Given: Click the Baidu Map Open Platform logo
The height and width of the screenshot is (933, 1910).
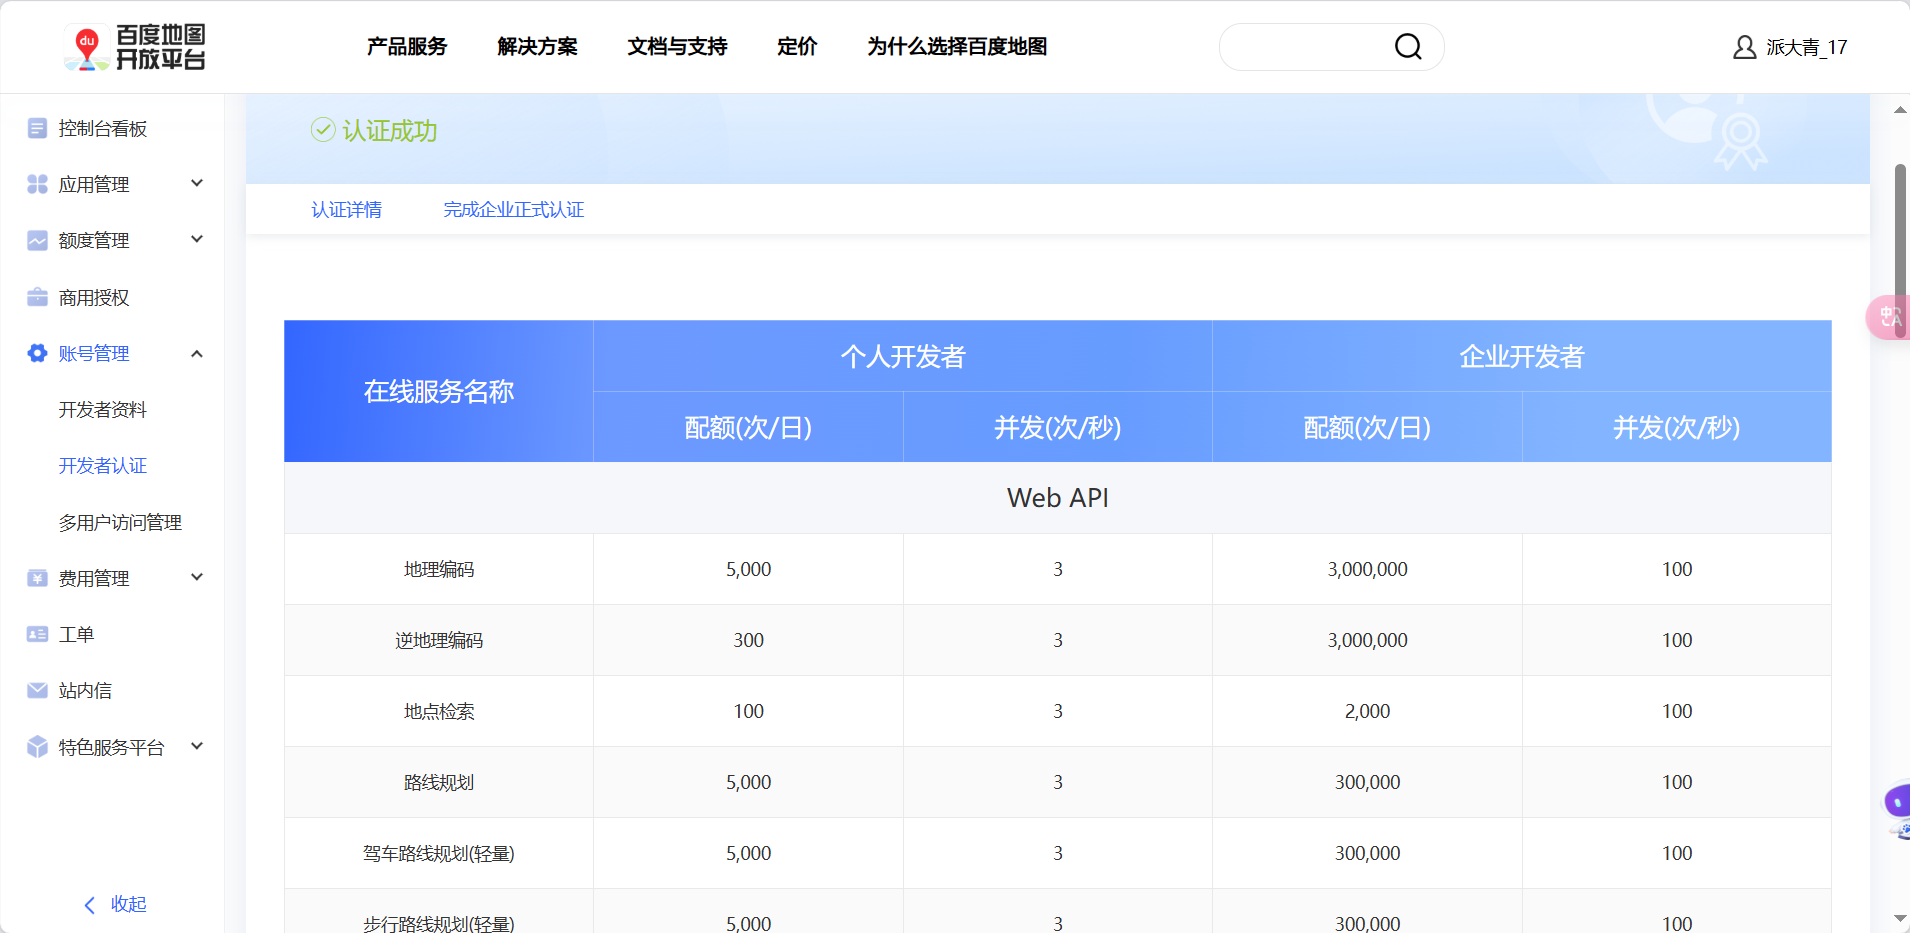Looking at the screenshot, I should click(x=135, y=47).
